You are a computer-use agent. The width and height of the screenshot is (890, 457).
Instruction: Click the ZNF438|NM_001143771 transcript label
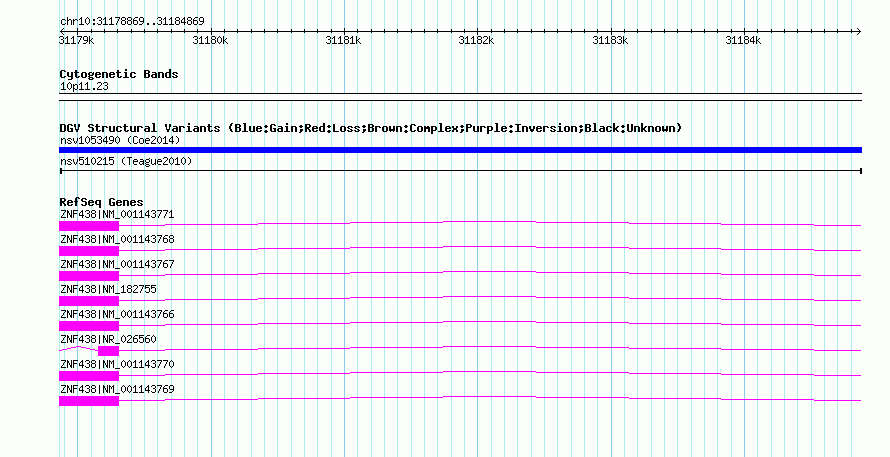[x=117, y=215]
